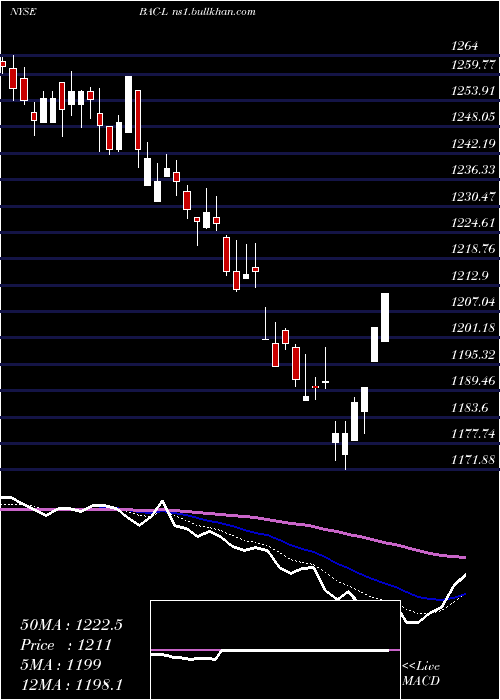Click the NYSE exchange label
The height and width of the screenshot is (700, 500).
pos(23,12)
